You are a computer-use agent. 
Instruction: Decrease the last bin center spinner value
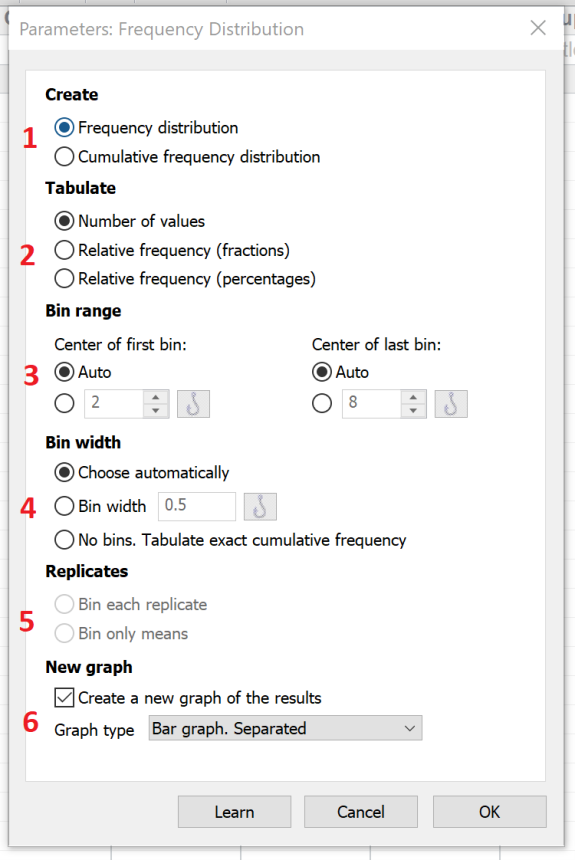tap(414, 411)
